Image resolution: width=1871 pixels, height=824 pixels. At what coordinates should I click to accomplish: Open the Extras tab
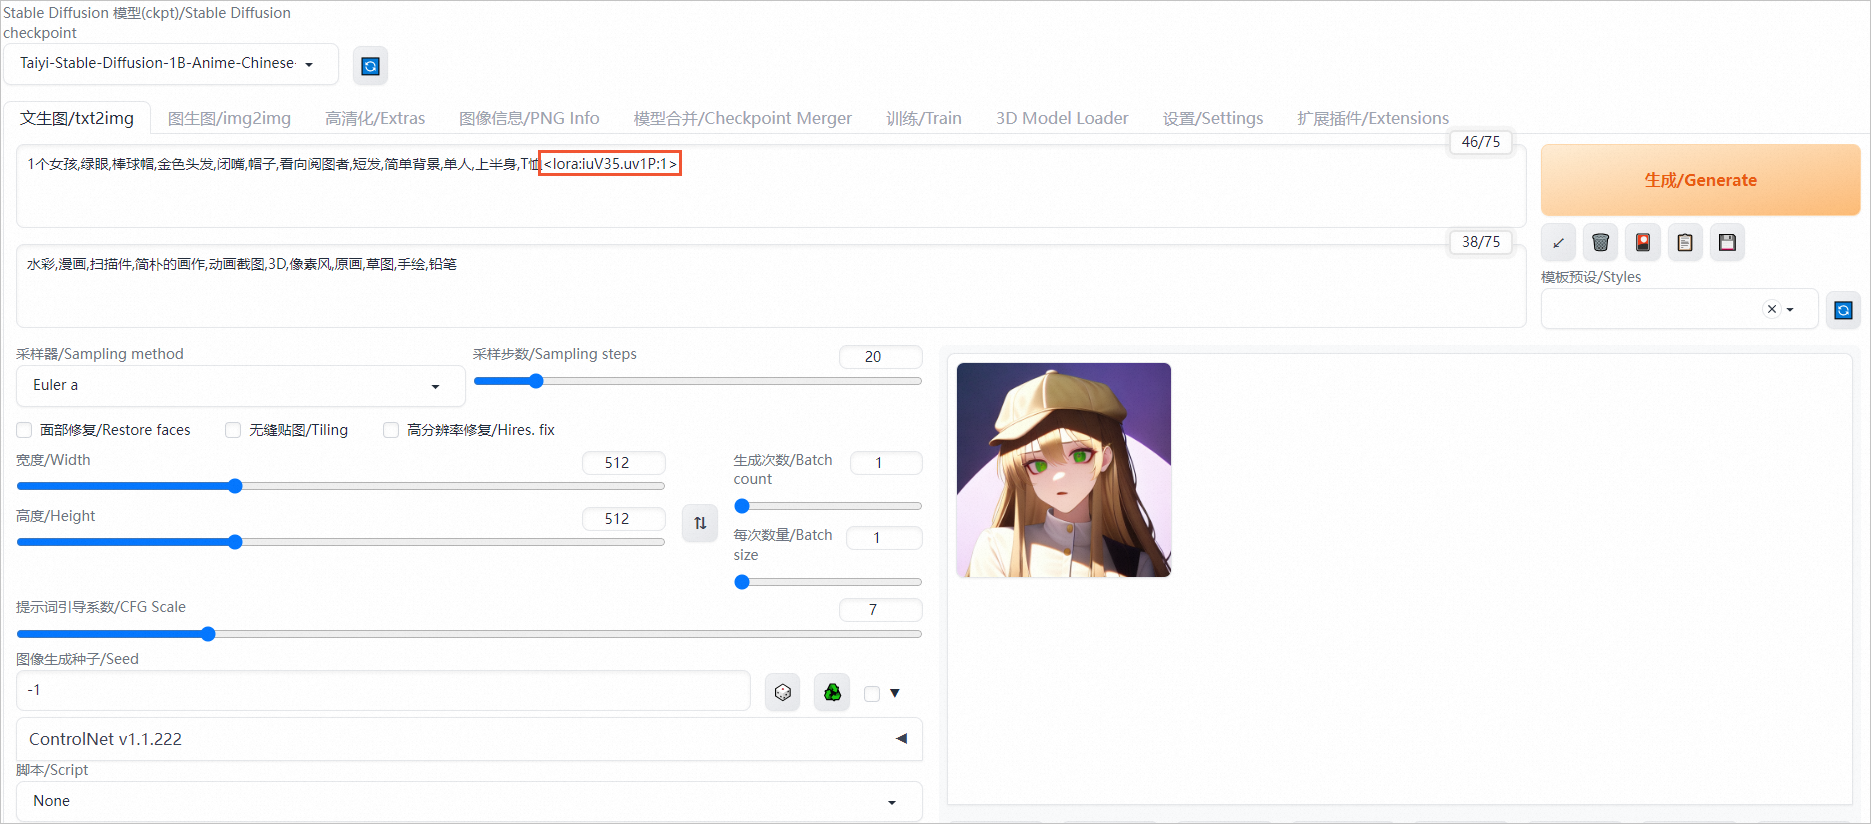(x=375, y=118)
